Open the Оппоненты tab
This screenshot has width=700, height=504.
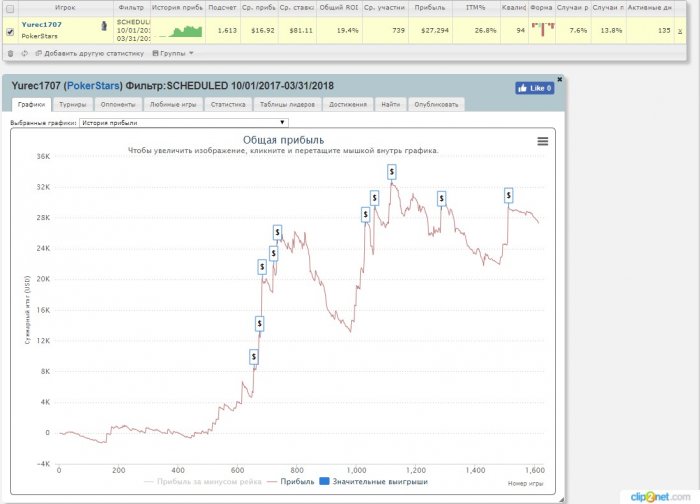pos(118,104)
